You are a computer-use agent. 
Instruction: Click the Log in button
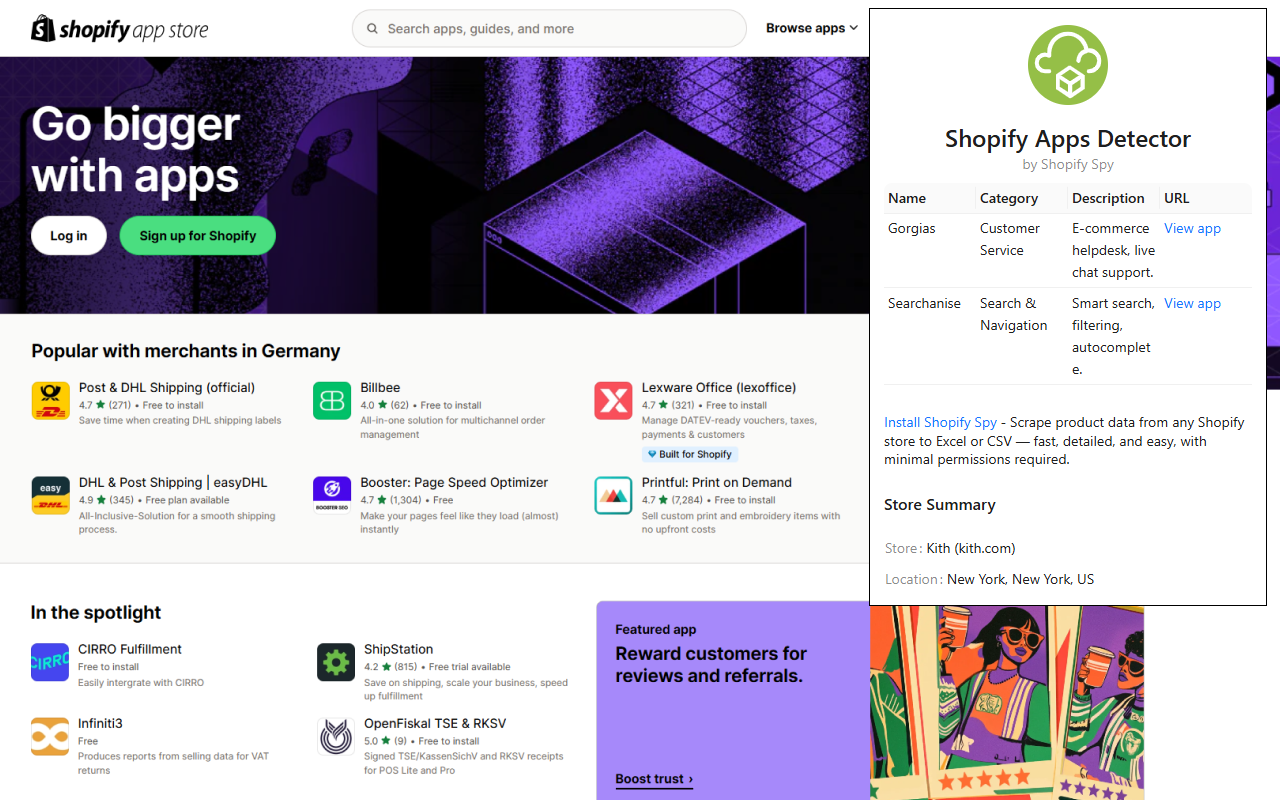(68, 235)
